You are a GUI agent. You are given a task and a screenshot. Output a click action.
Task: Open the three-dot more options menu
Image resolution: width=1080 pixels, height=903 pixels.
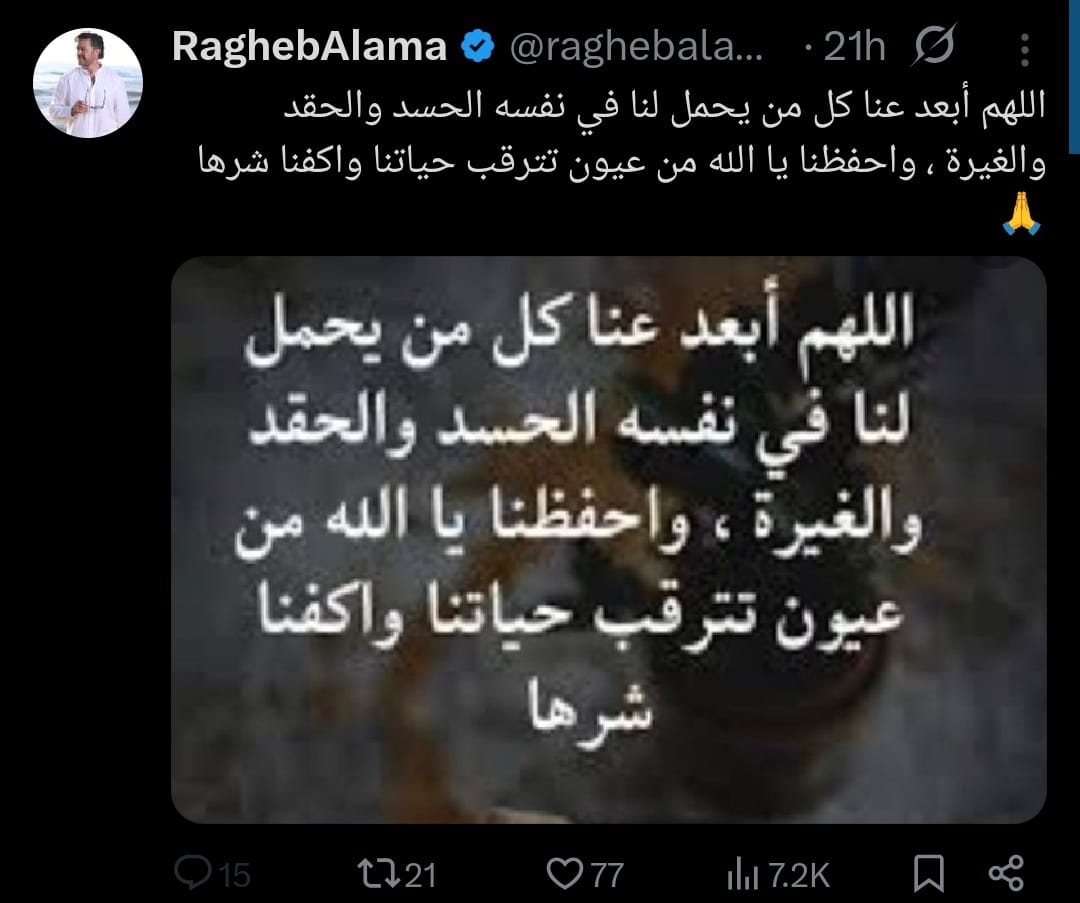click(1025, 50)
